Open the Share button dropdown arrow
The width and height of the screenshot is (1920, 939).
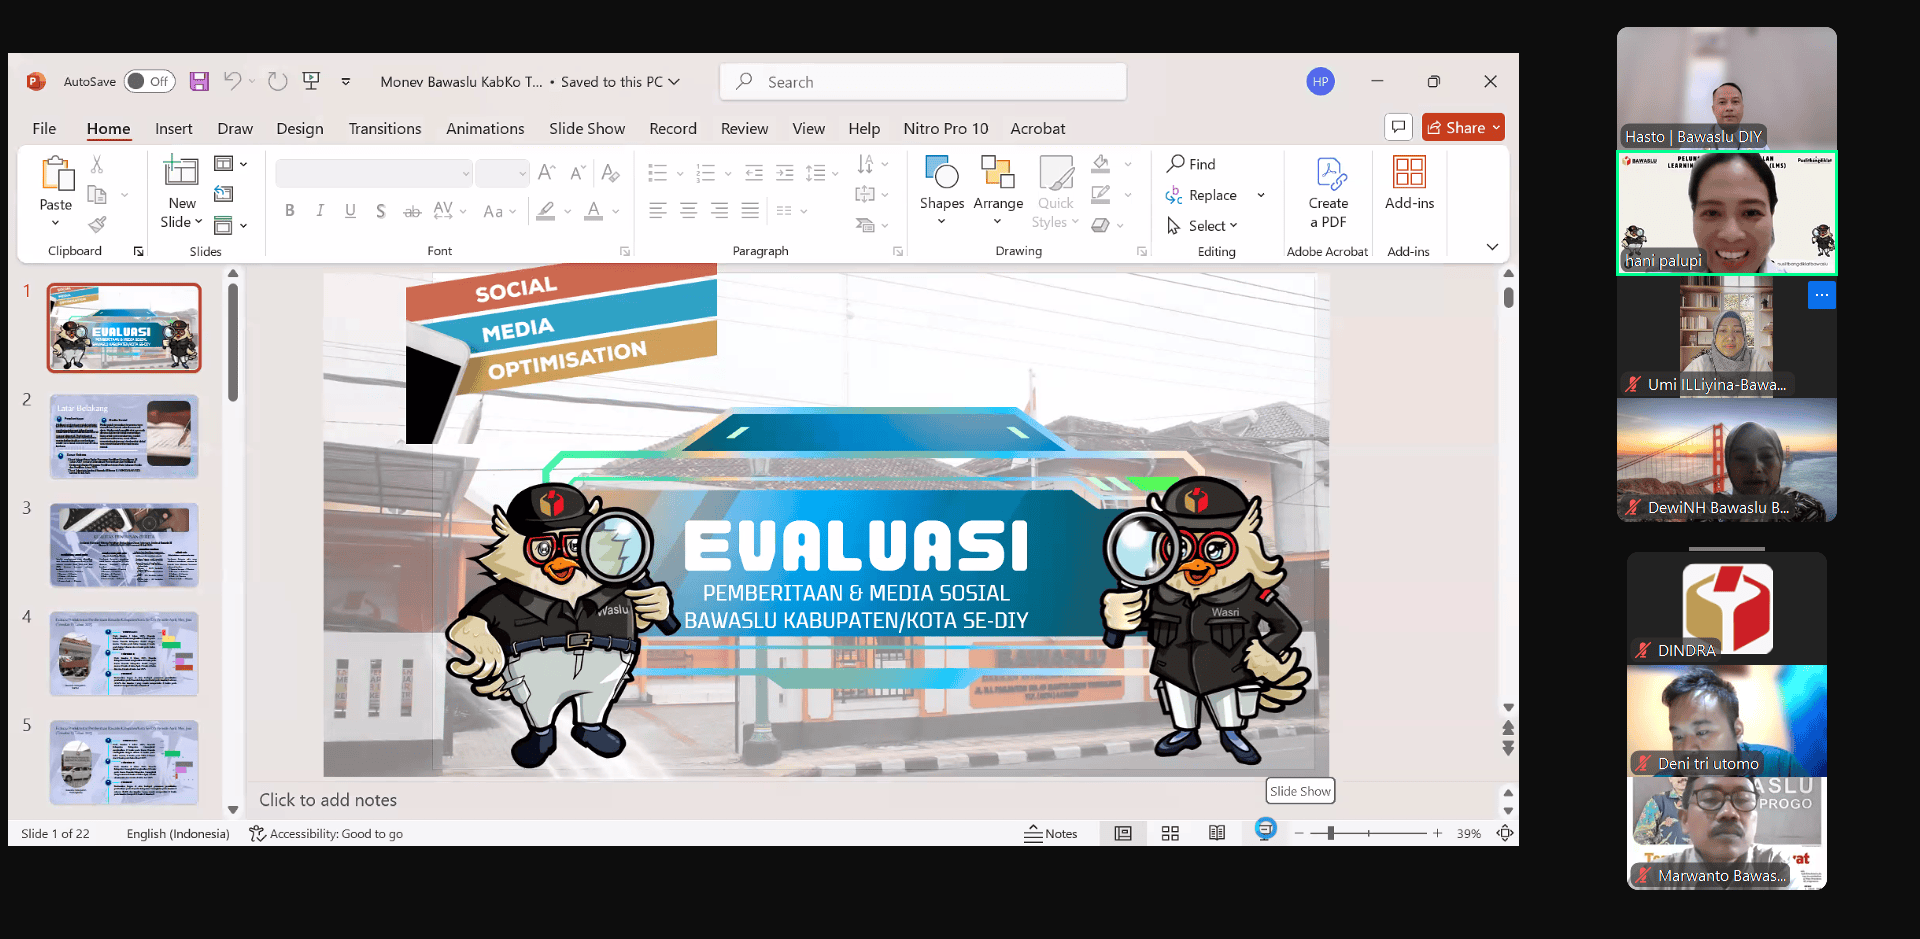[1496, 128]
